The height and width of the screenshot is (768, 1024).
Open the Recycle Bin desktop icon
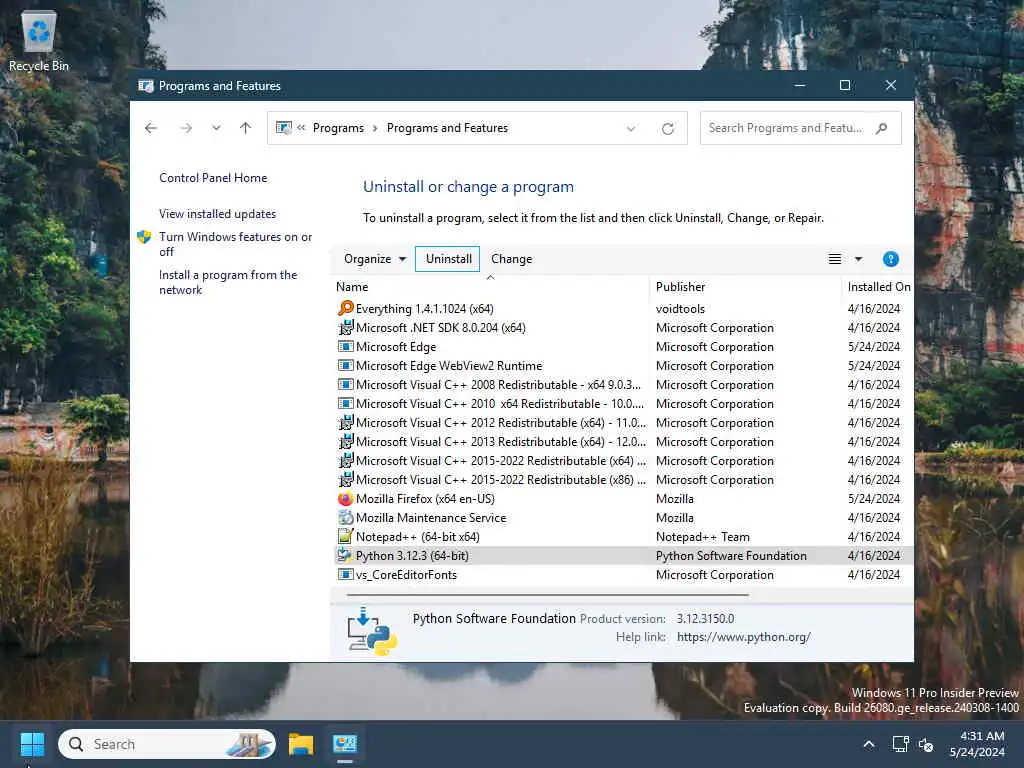(39, 40)
